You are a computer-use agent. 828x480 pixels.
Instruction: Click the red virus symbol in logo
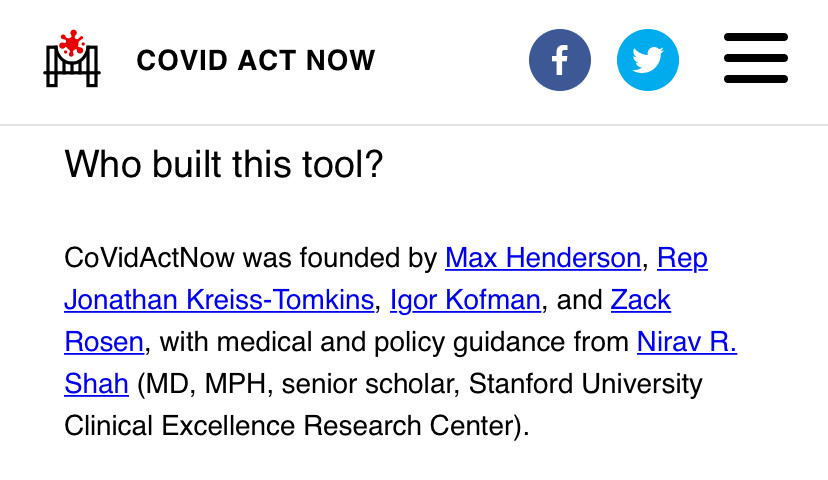tap(72, 43)
